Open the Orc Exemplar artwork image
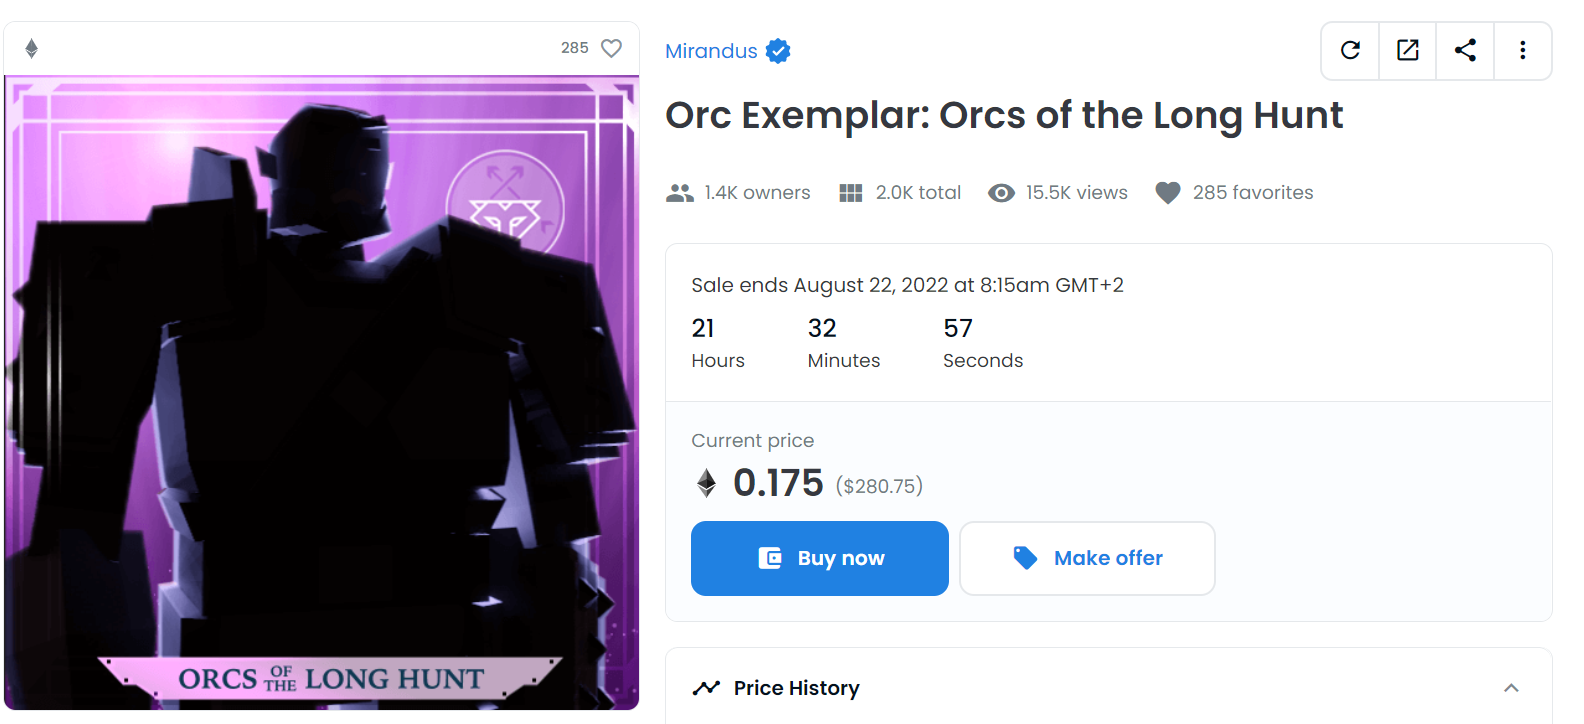Image resolution: width=1584 pixels, height=724 pixels. pyautogui.click(x=322, y=392)
